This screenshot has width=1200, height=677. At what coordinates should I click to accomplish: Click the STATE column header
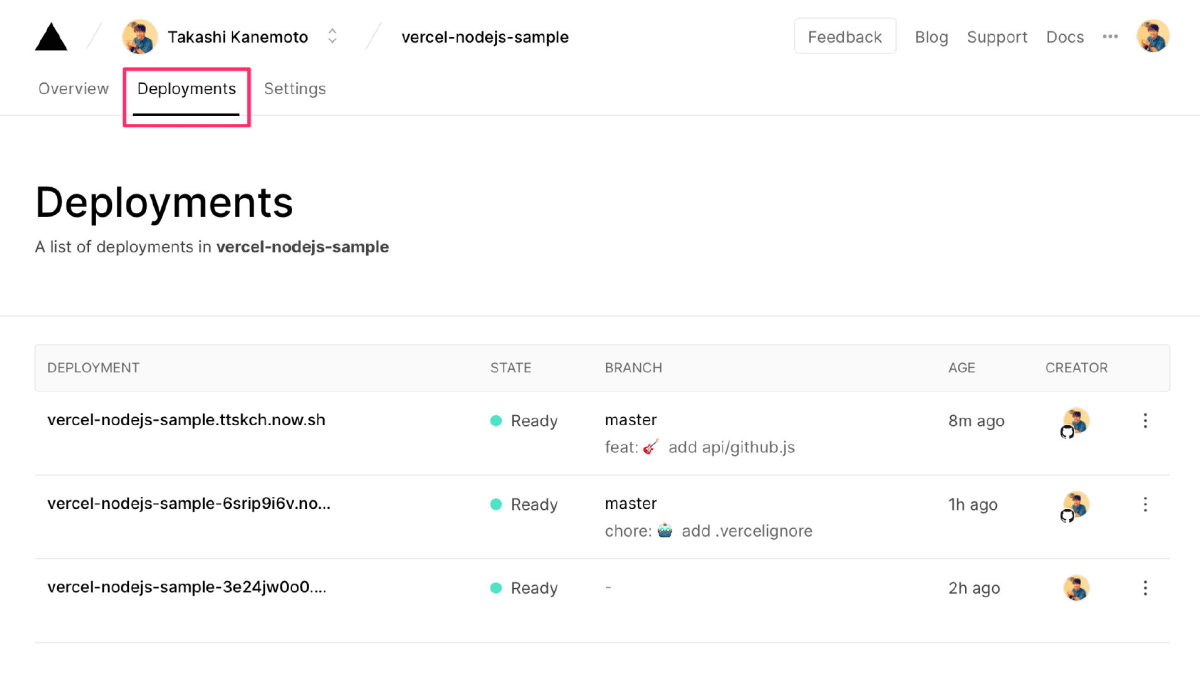(511, 368)
